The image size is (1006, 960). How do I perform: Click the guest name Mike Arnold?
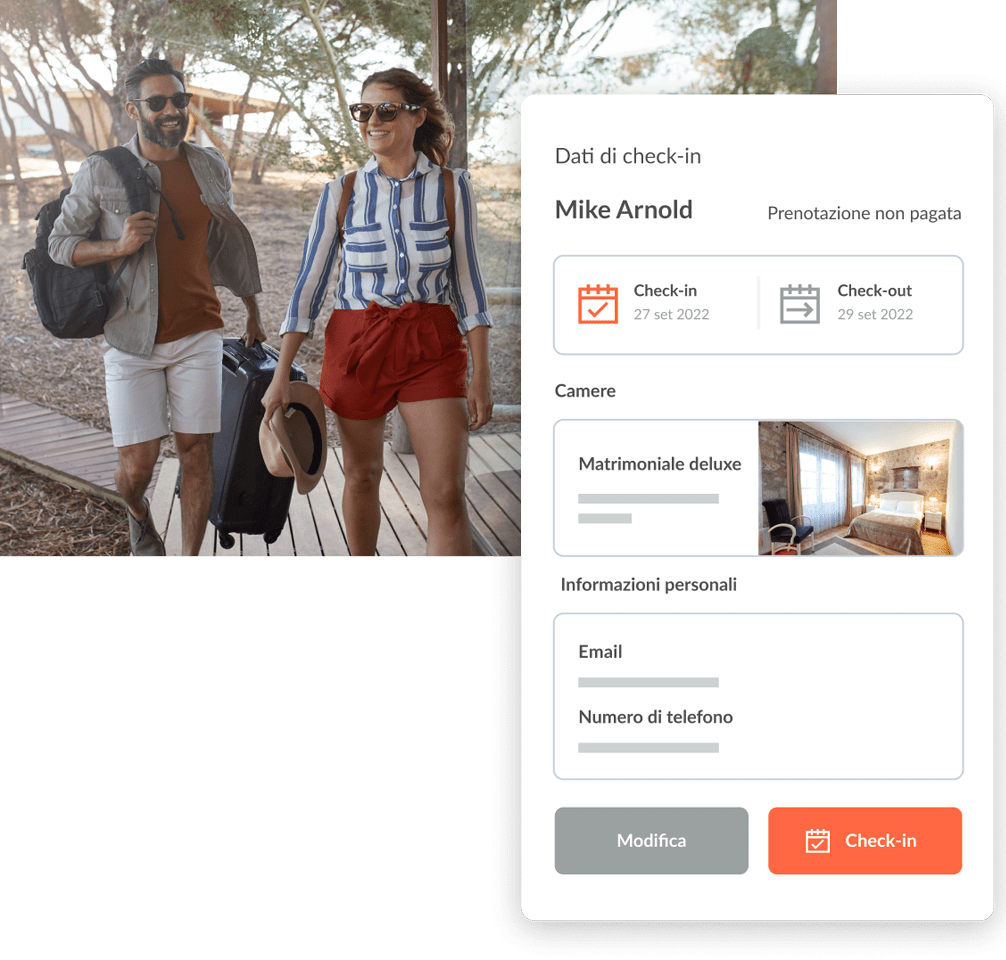coord(623,210)
